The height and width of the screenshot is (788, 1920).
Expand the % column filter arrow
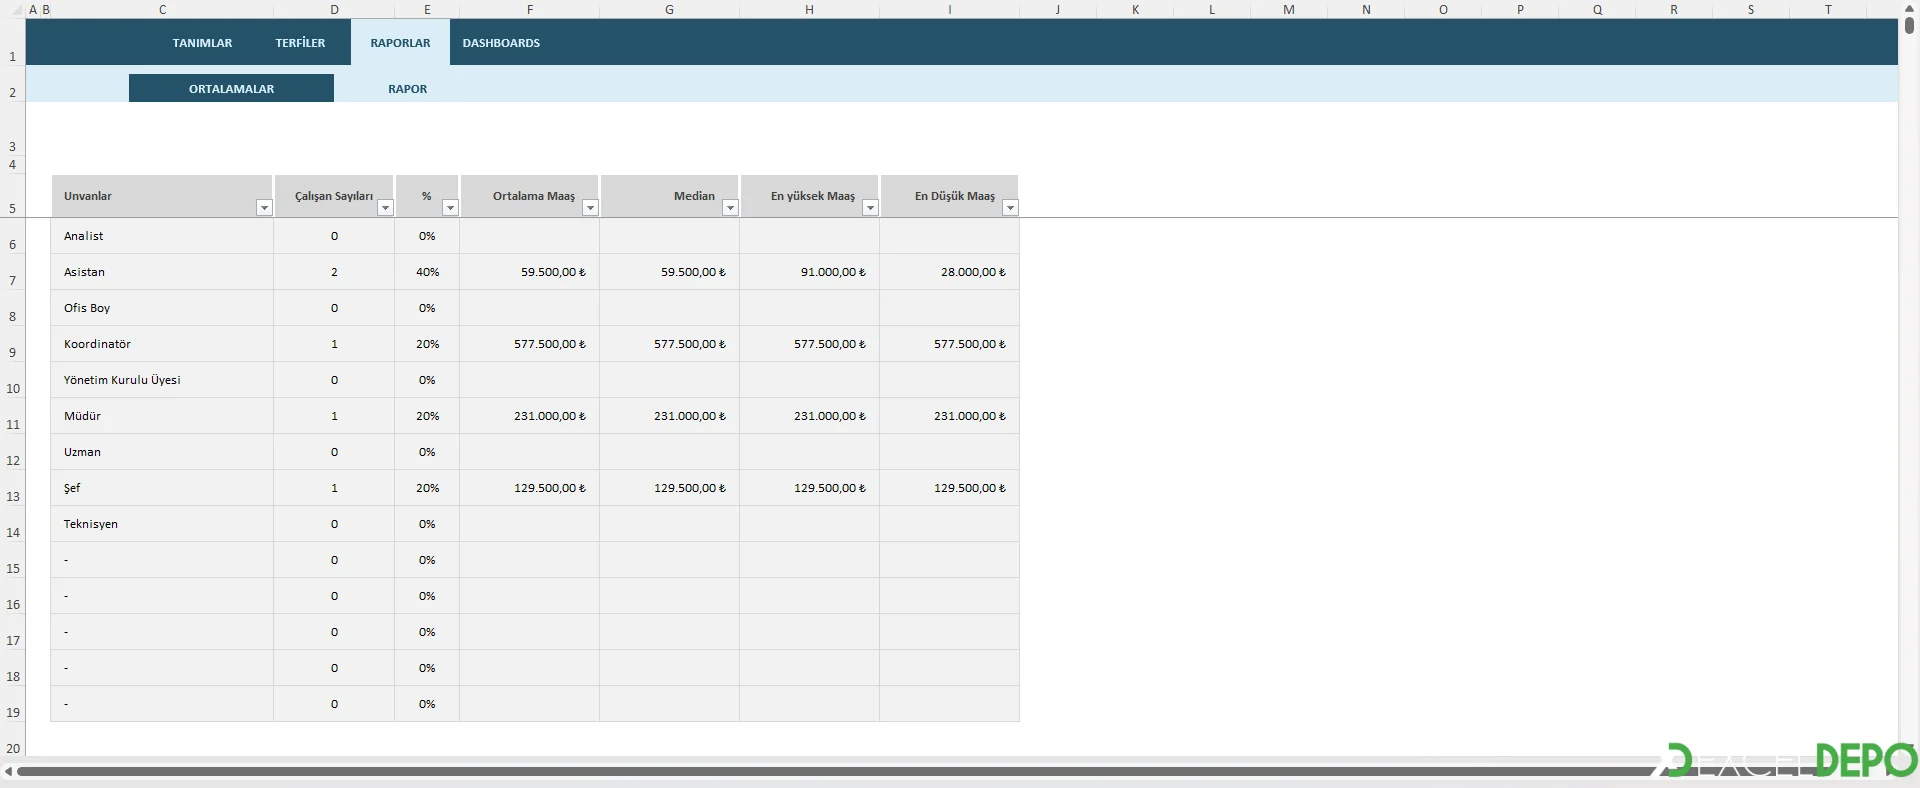450,208
